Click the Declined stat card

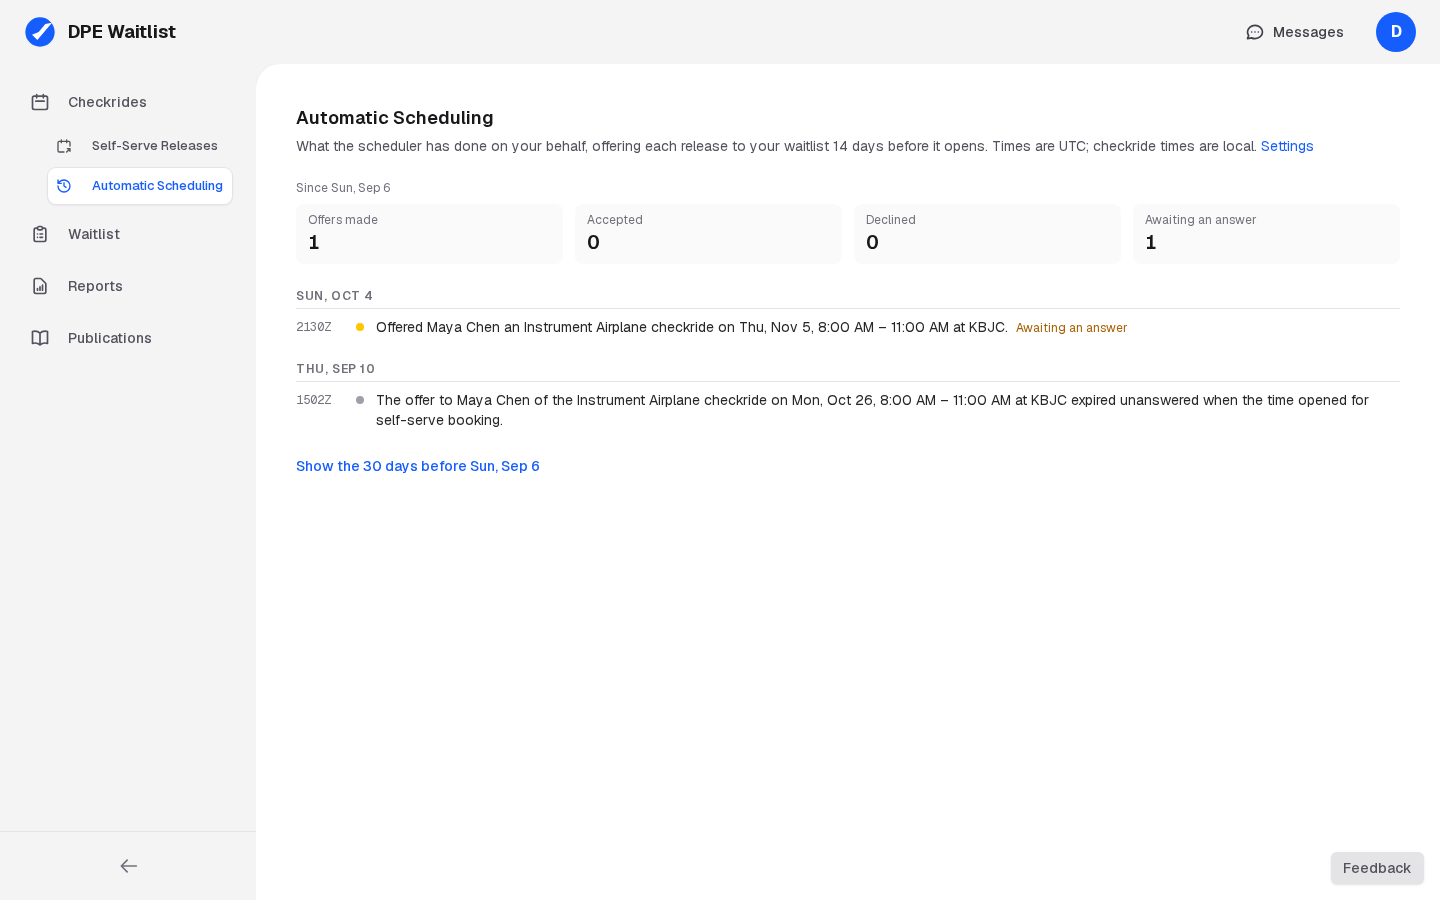(987, 234)
